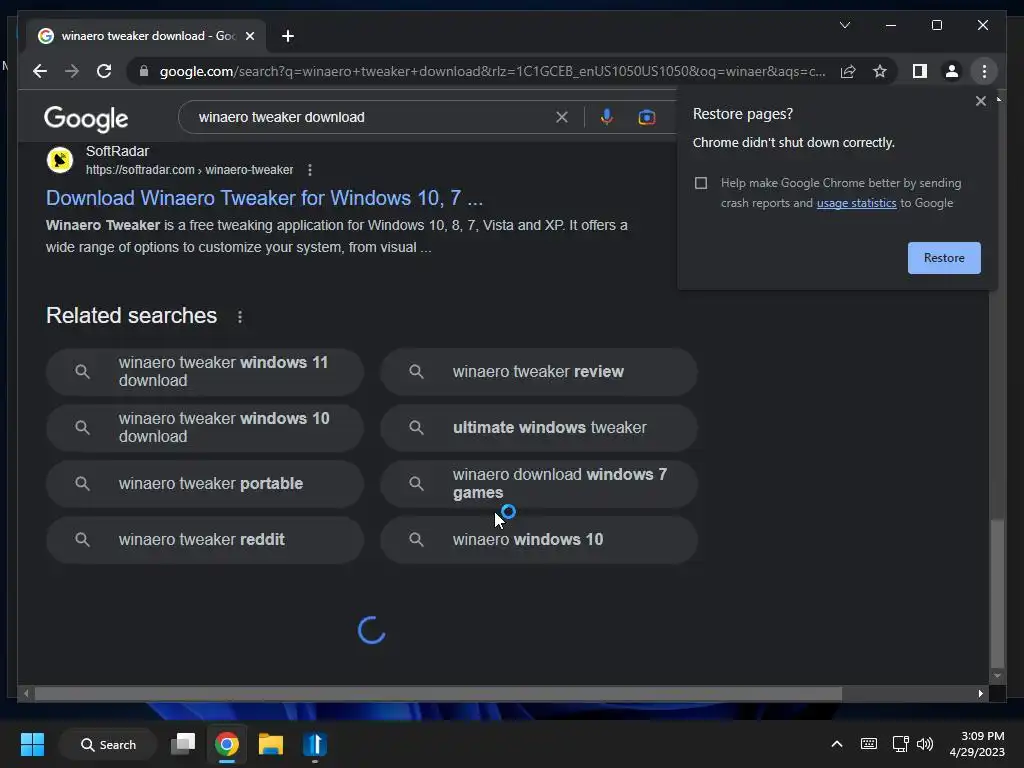Search winaero tweaker reddit
The image size is (1024, 768).
(204, 540)
